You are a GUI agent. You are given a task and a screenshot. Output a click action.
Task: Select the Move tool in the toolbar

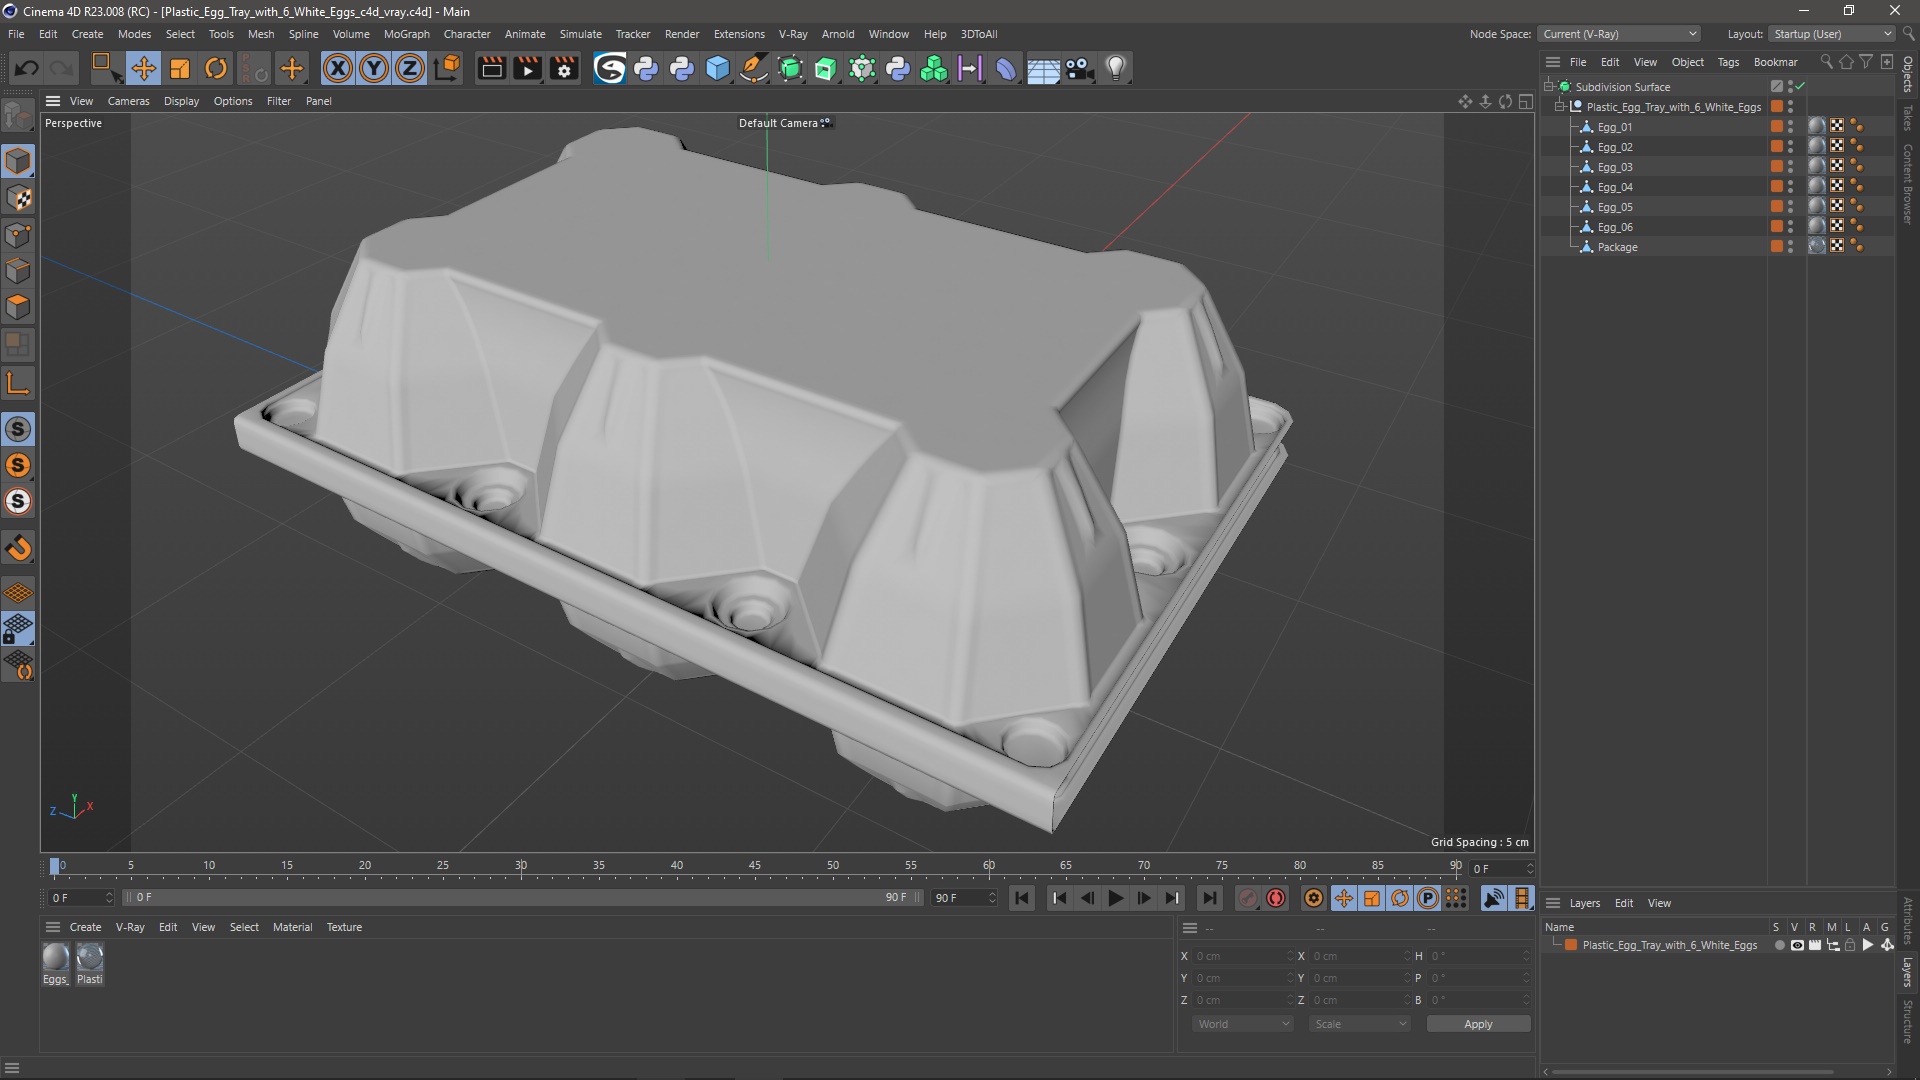tap(143, 68)
